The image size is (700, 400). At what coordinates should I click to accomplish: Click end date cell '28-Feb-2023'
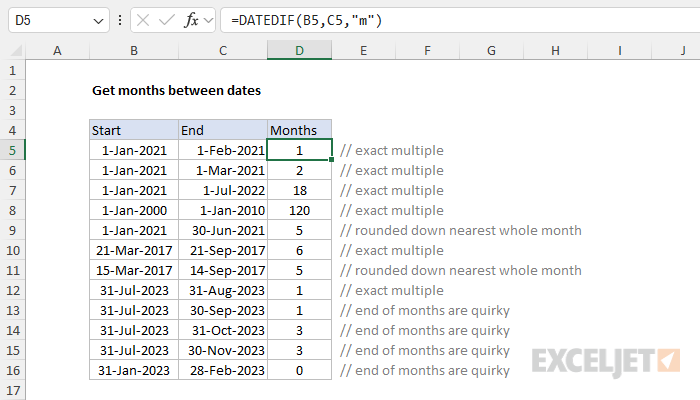coord(223,371)
